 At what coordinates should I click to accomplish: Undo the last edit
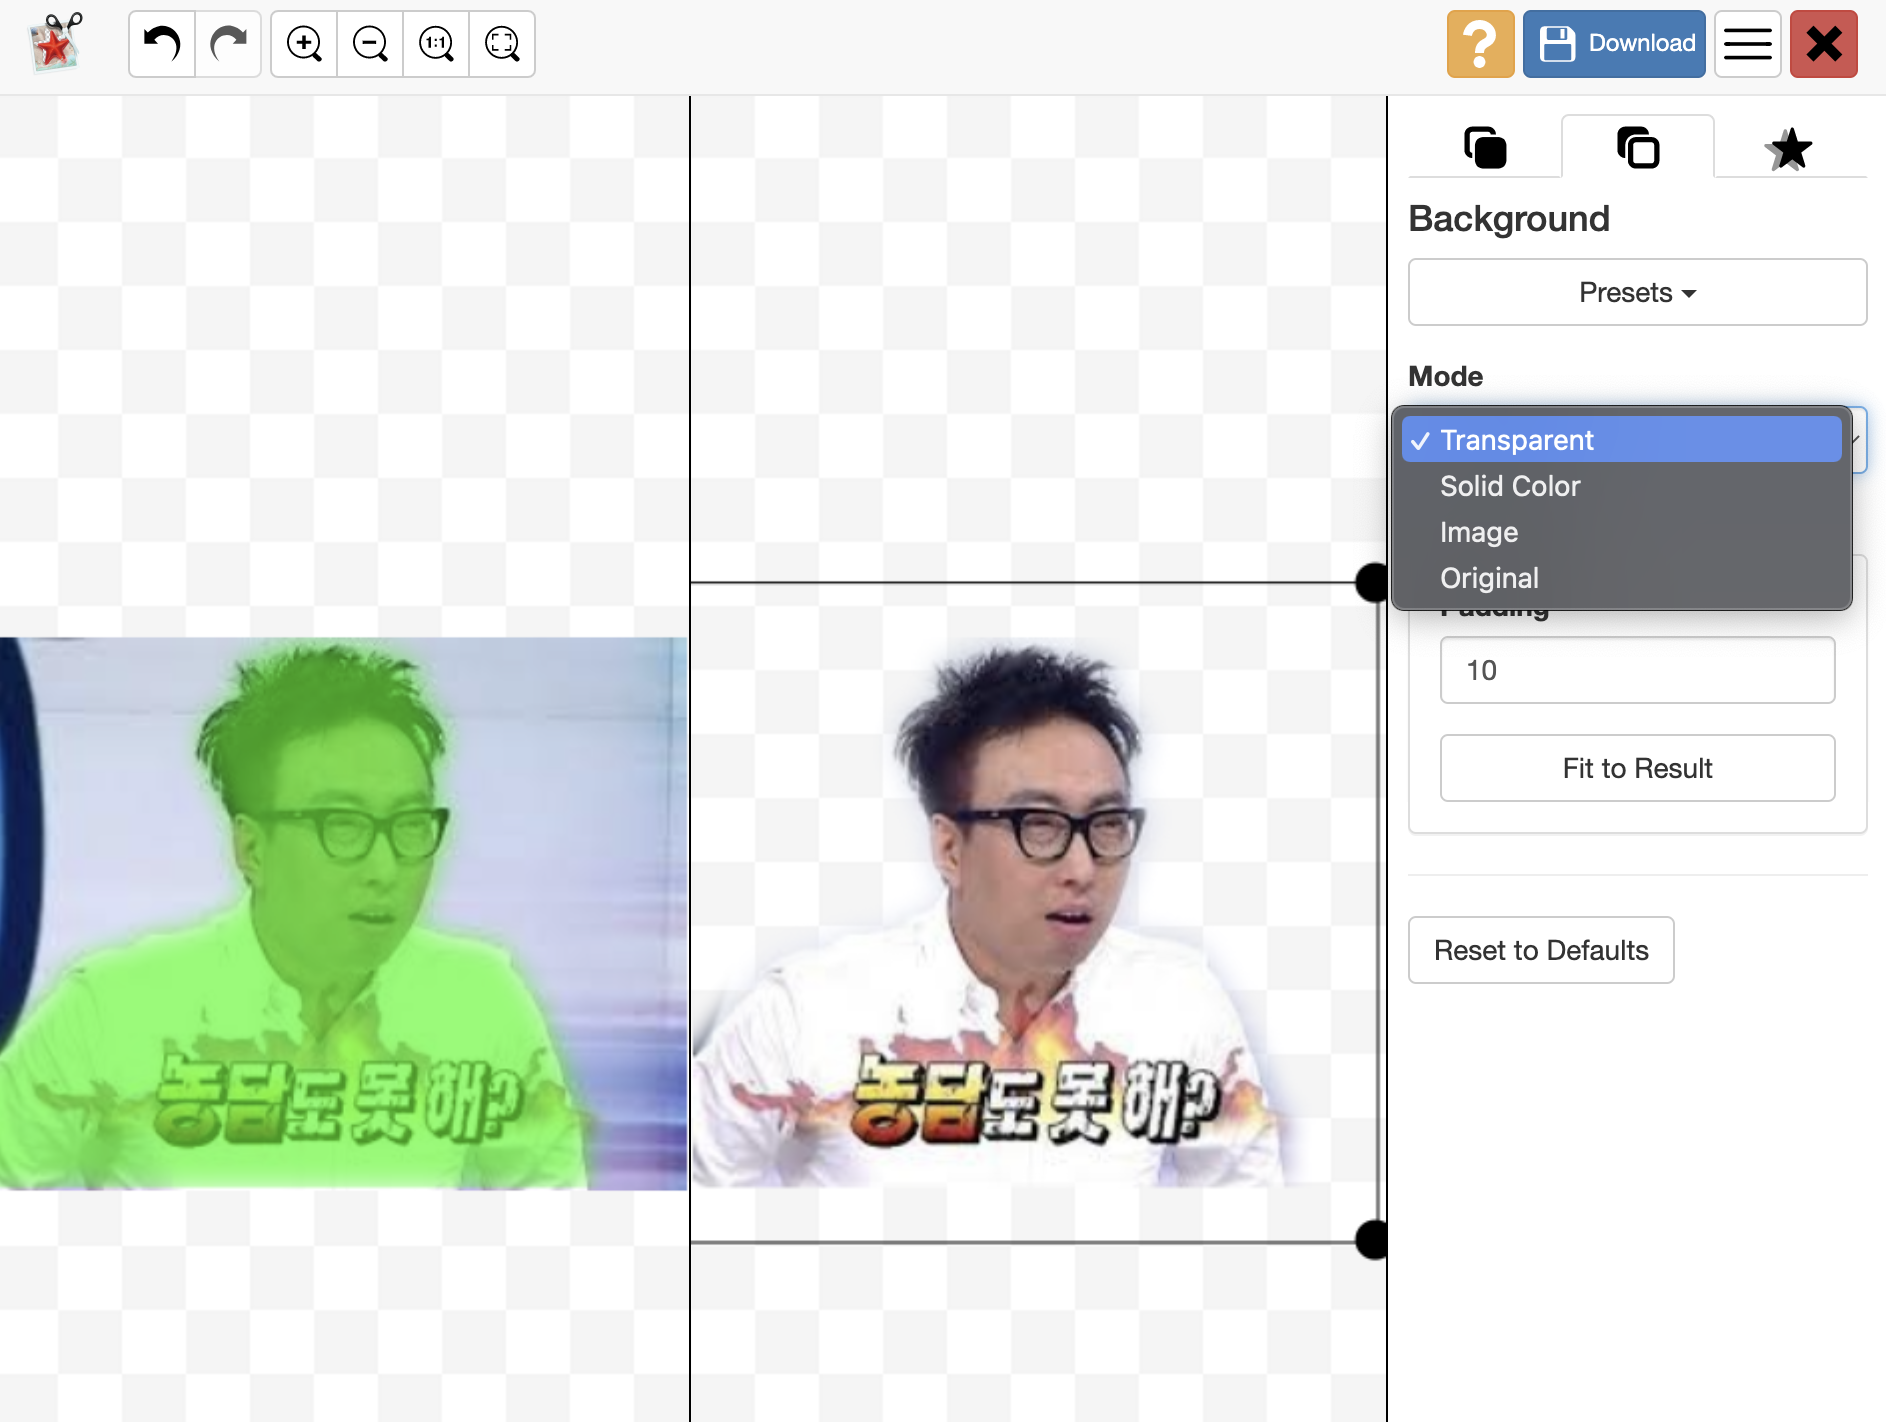(x=162, y=44)
